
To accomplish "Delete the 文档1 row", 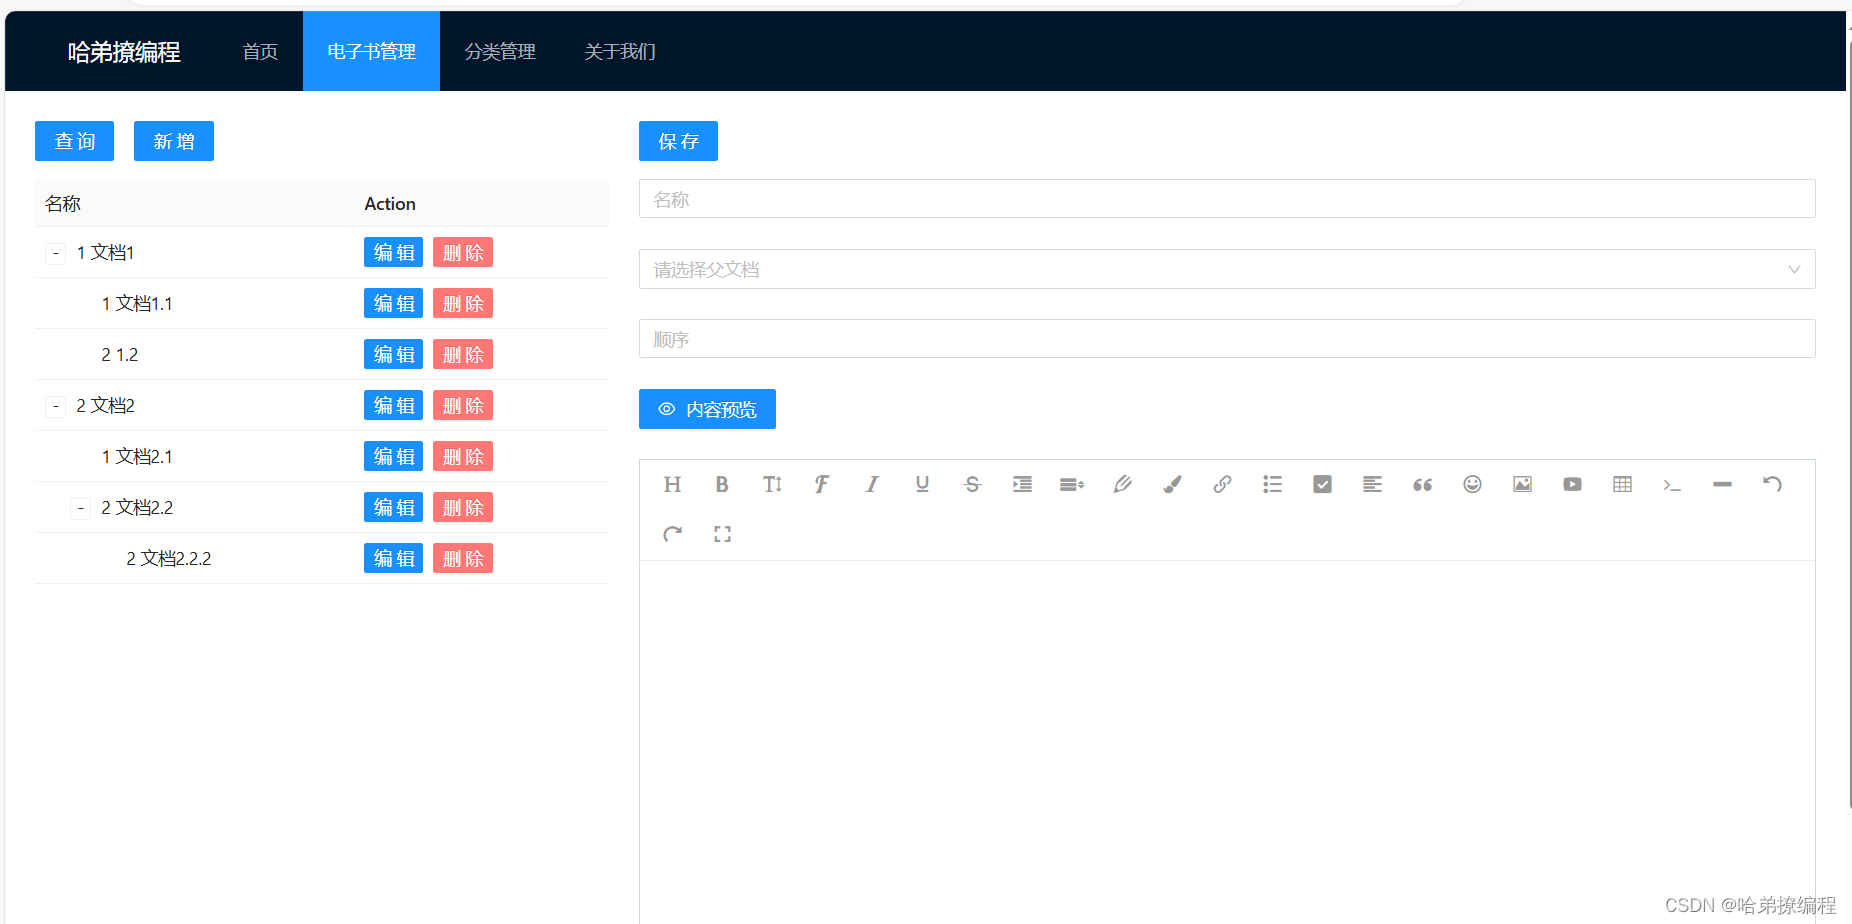I will click(x=463, y=252).
